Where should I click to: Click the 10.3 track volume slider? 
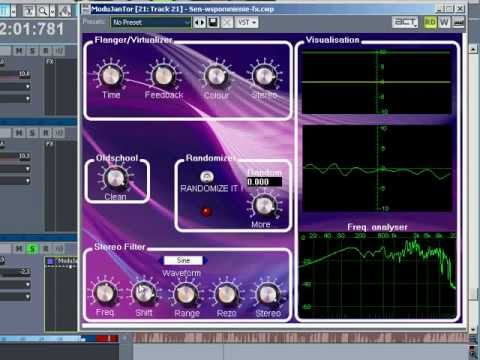[x=15, y=156]
